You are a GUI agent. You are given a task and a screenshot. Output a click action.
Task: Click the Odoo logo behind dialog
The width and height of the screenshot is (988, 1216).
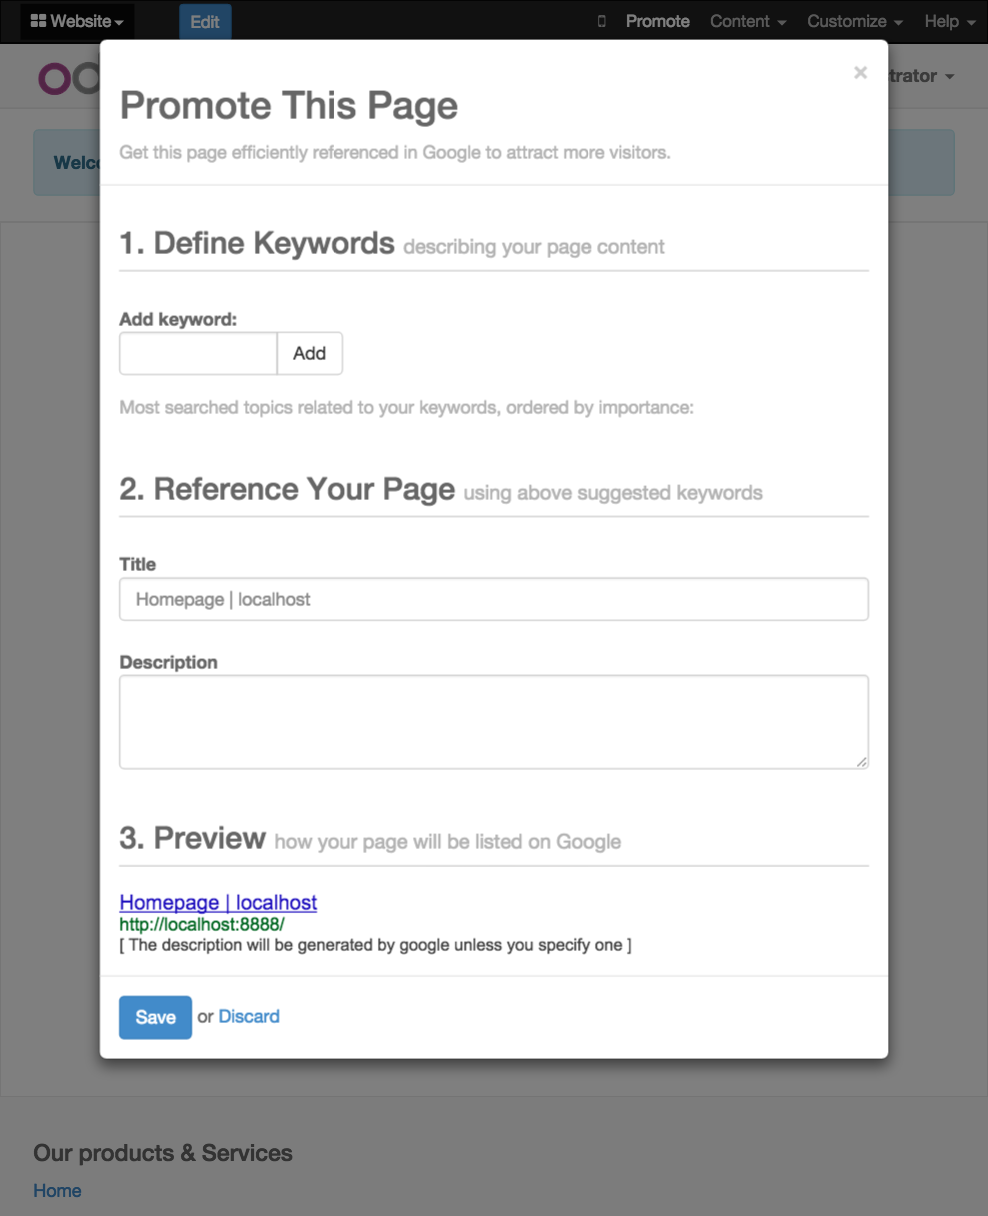pyautogui.click(x=68, y=78)
